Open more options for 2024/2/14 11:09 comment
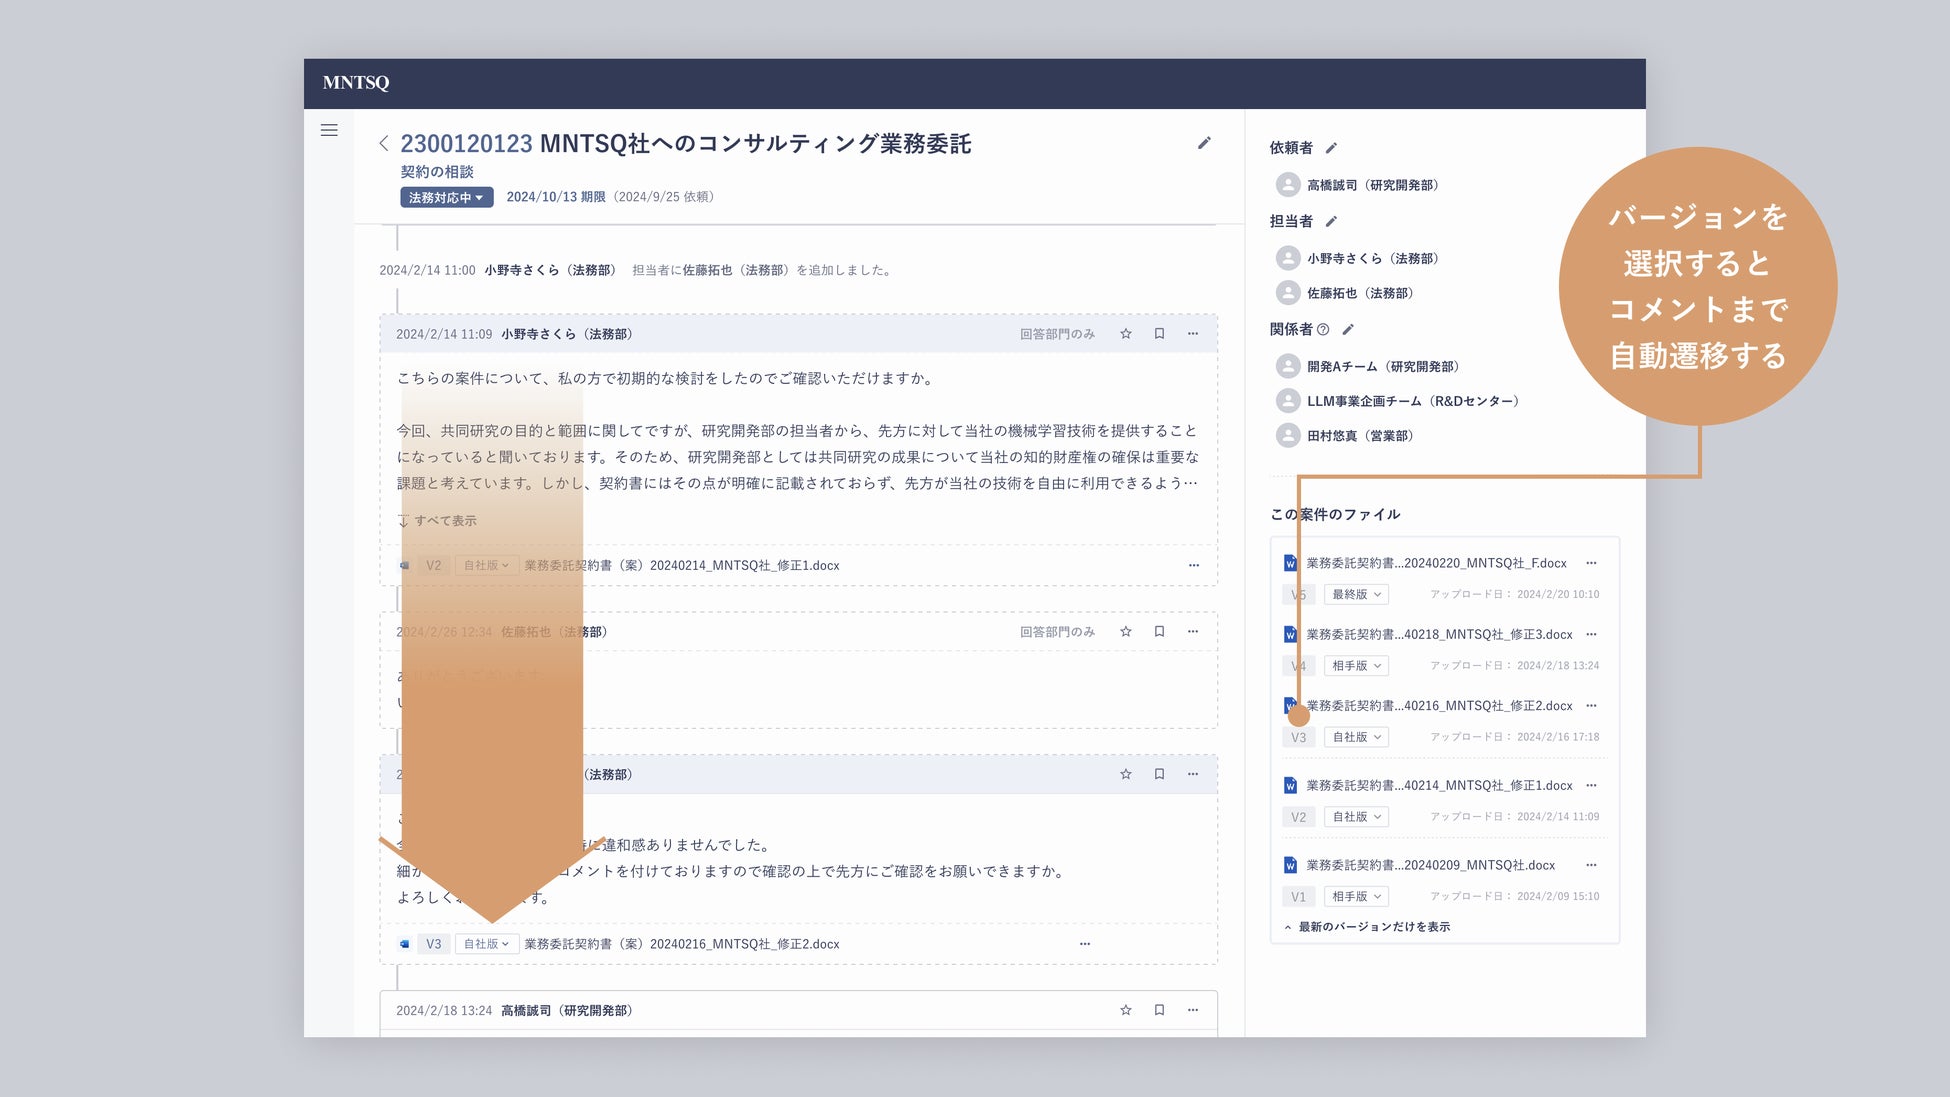1950x1097 pixels. pyautogui.click(x=1193, y=334)
